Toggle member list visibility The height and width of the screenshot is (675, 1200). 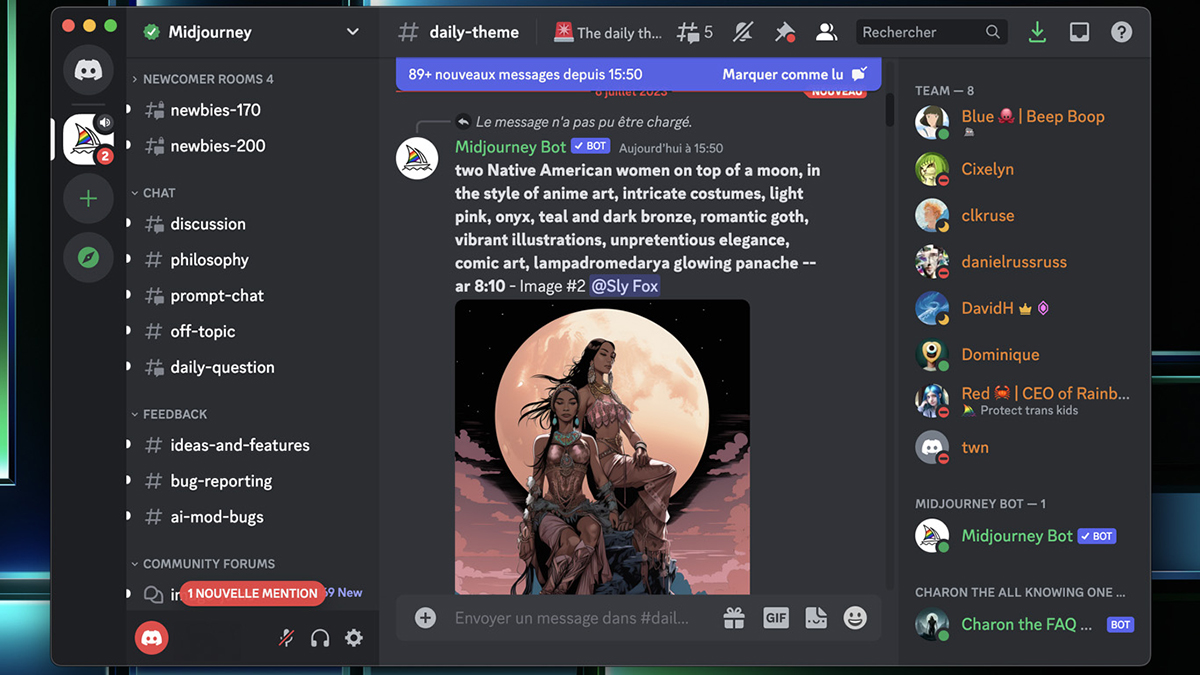pyautogui.click(x=826, y=33)
